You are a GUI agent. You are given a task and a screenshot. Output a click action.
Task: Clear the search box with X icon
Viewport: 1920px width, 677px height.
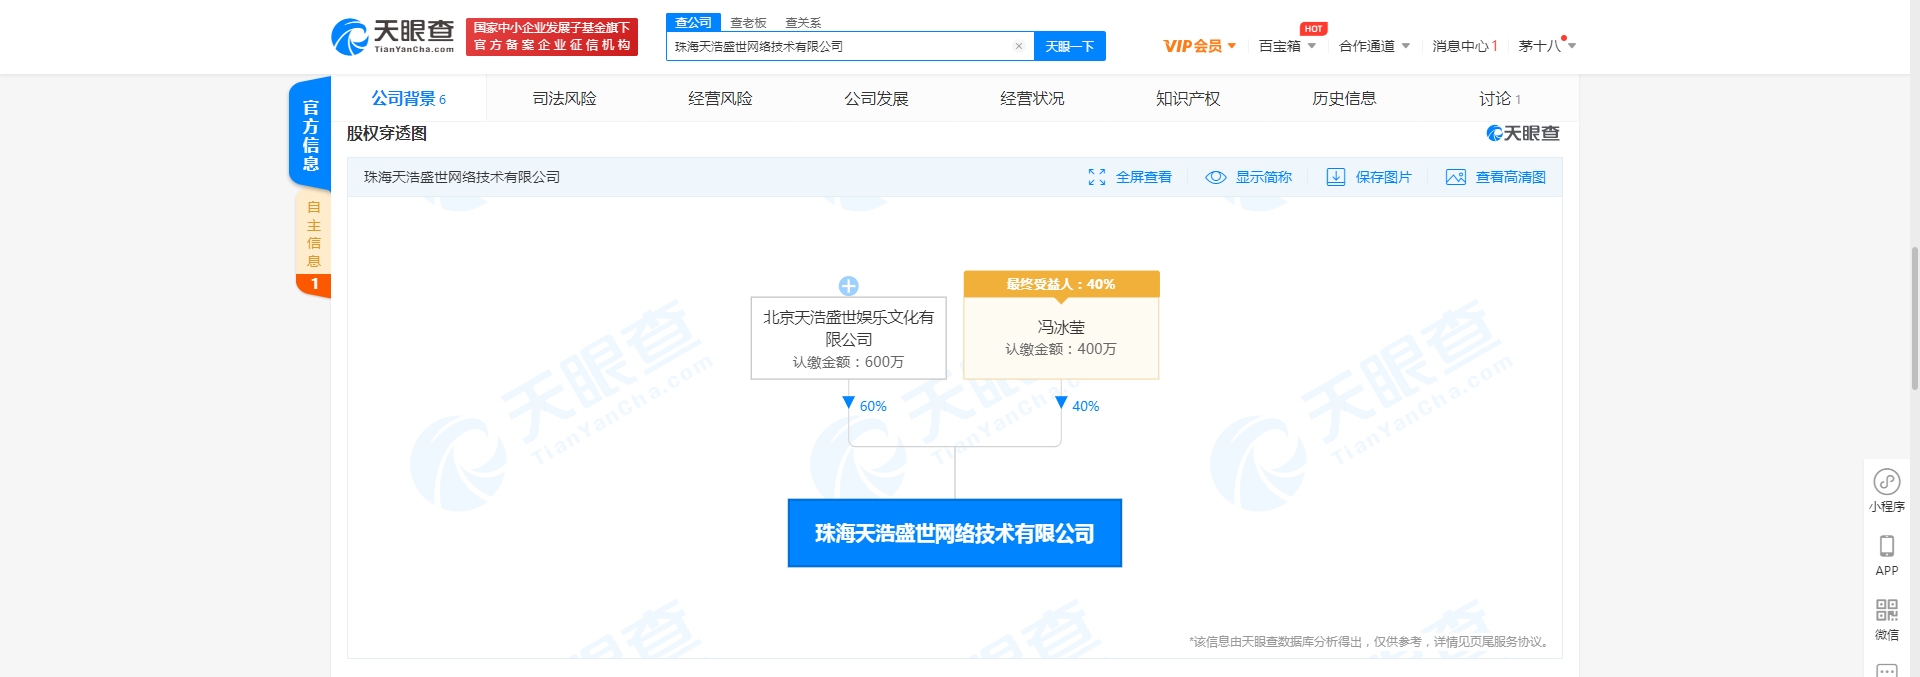click(1018, 46)
